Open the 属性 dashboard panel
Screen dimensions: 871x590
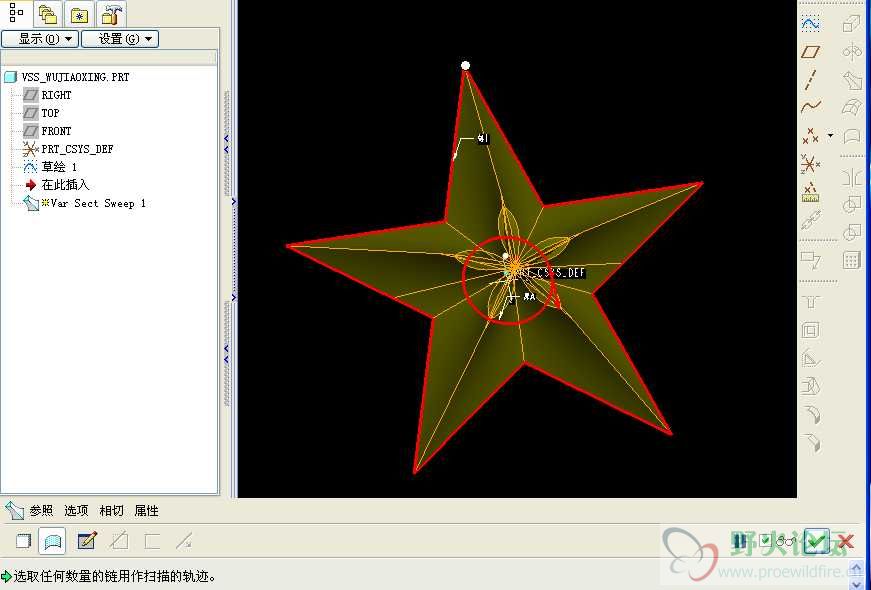[147, 511]
